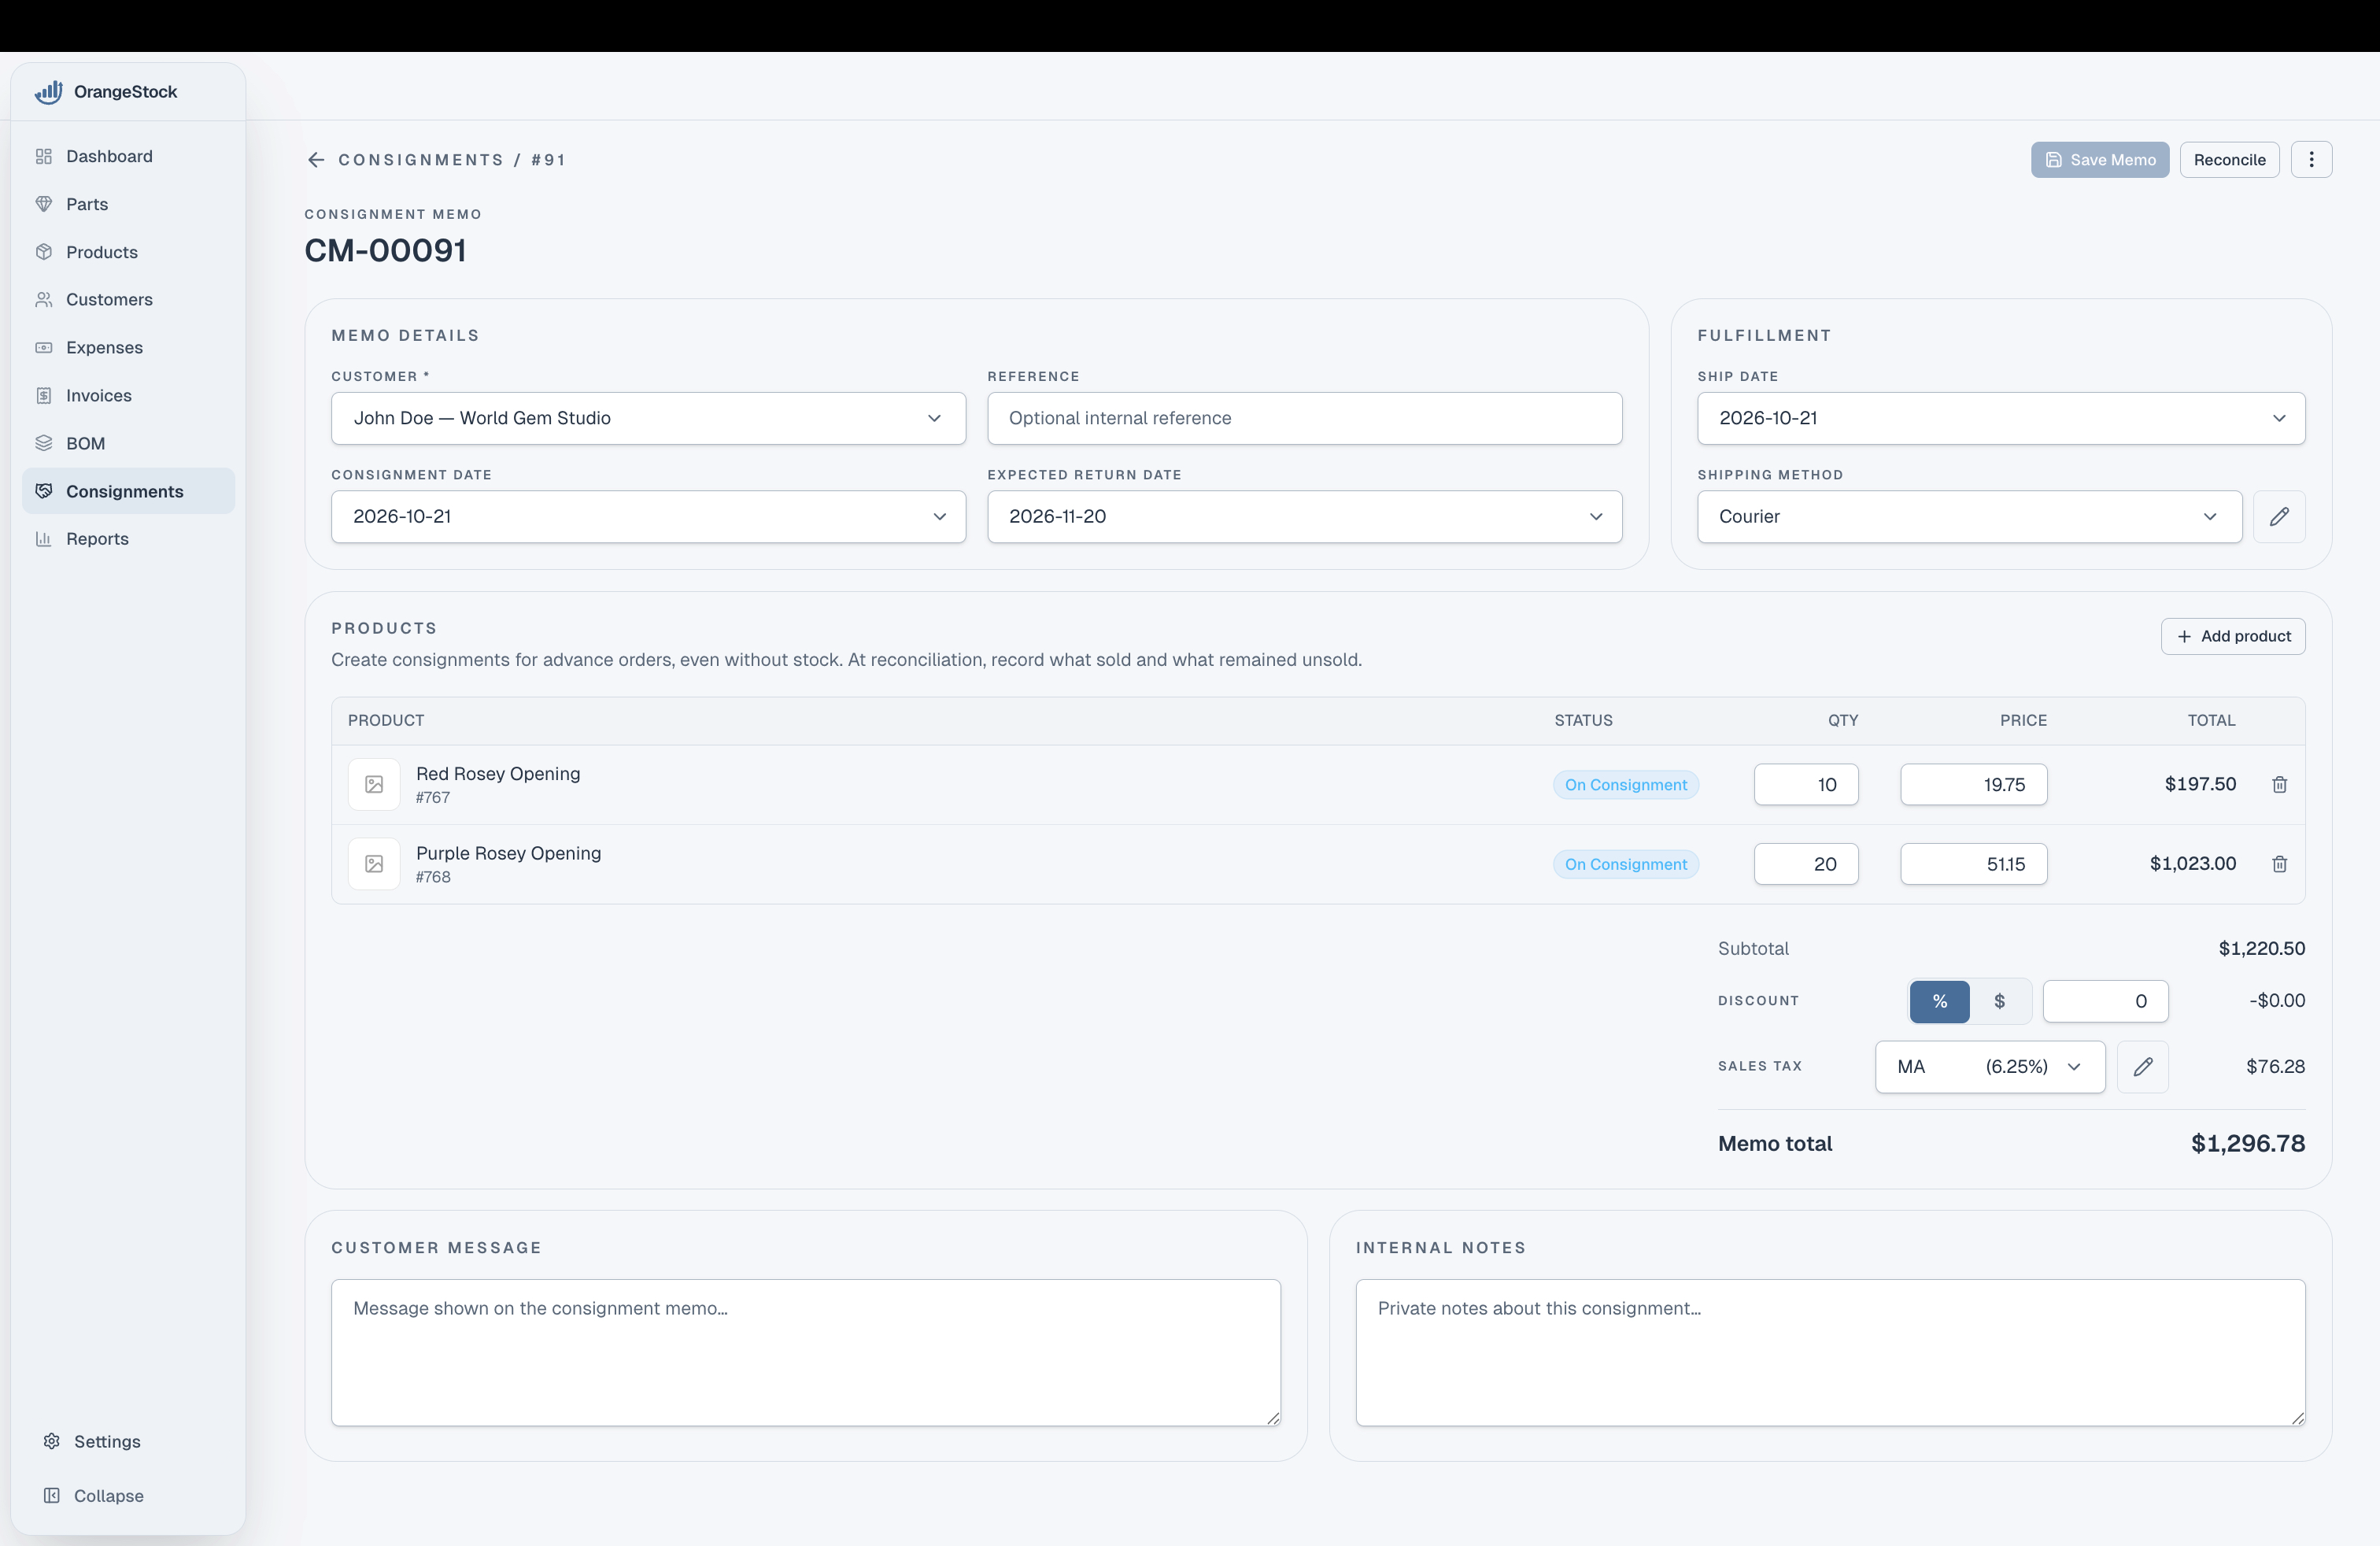Click Add product button

(2233, 637)
